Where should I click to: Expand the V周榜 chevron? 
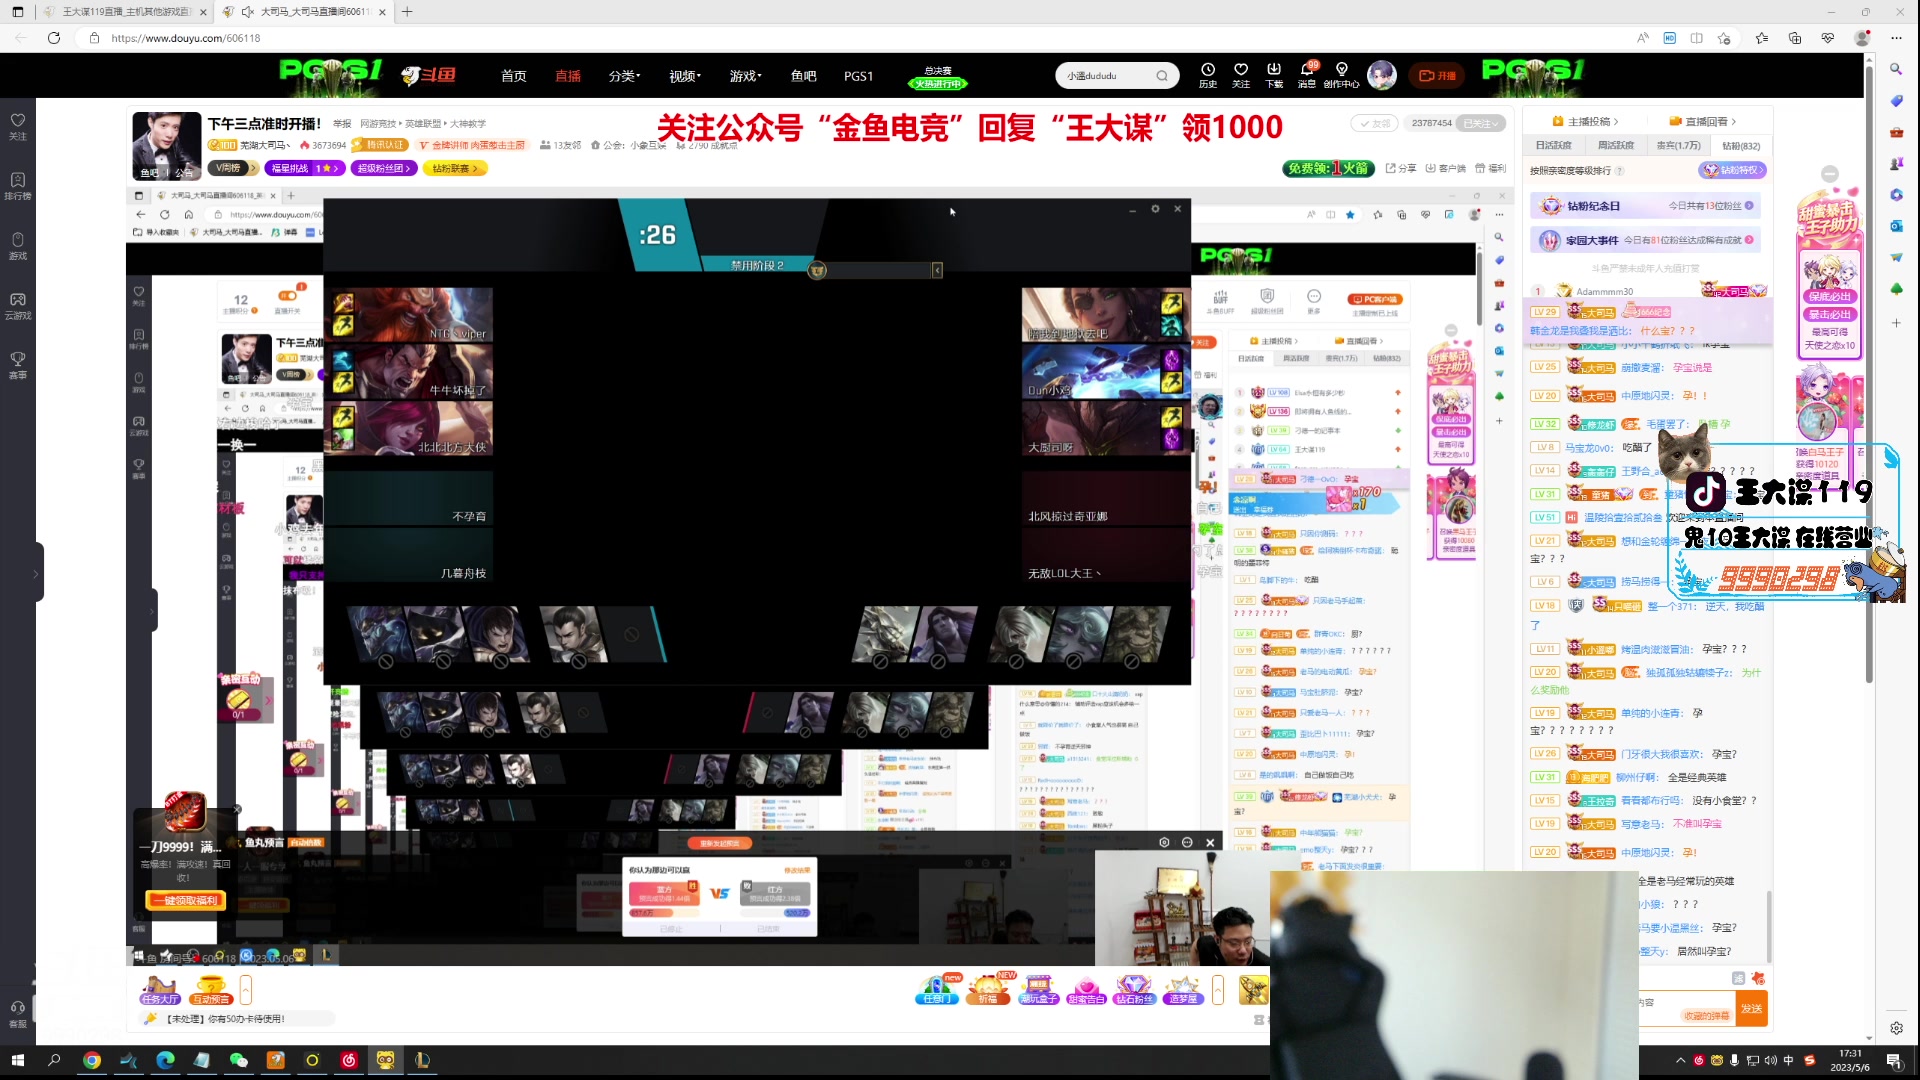pyautogui.click(x=254, y=168)
